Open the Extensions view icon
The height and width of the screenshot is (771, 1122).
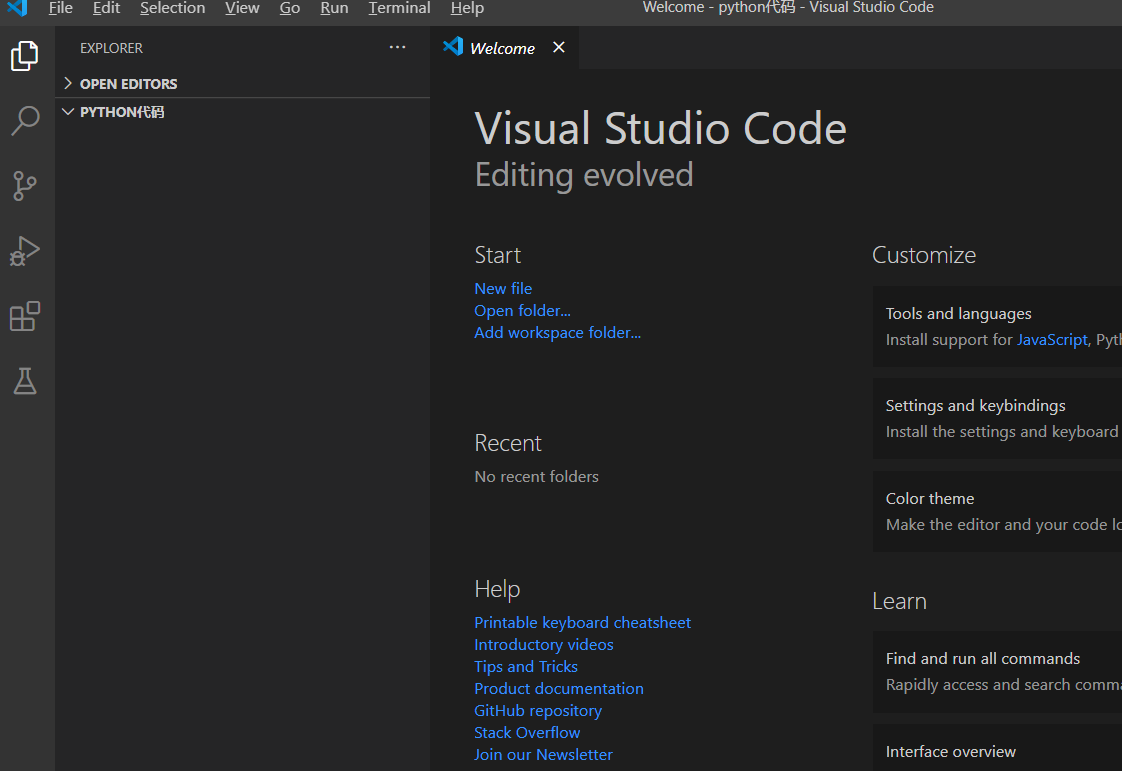tap(25, 317)
